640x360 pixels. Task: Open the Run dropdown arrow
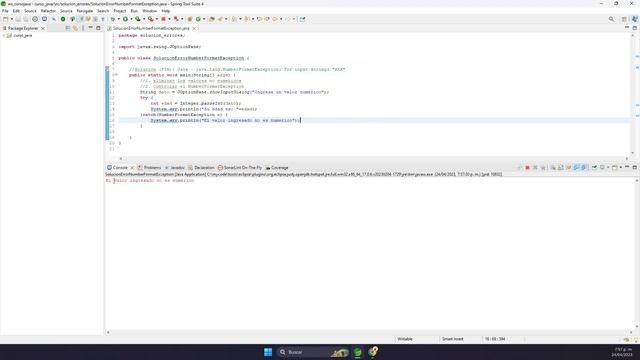coord(131,19)
